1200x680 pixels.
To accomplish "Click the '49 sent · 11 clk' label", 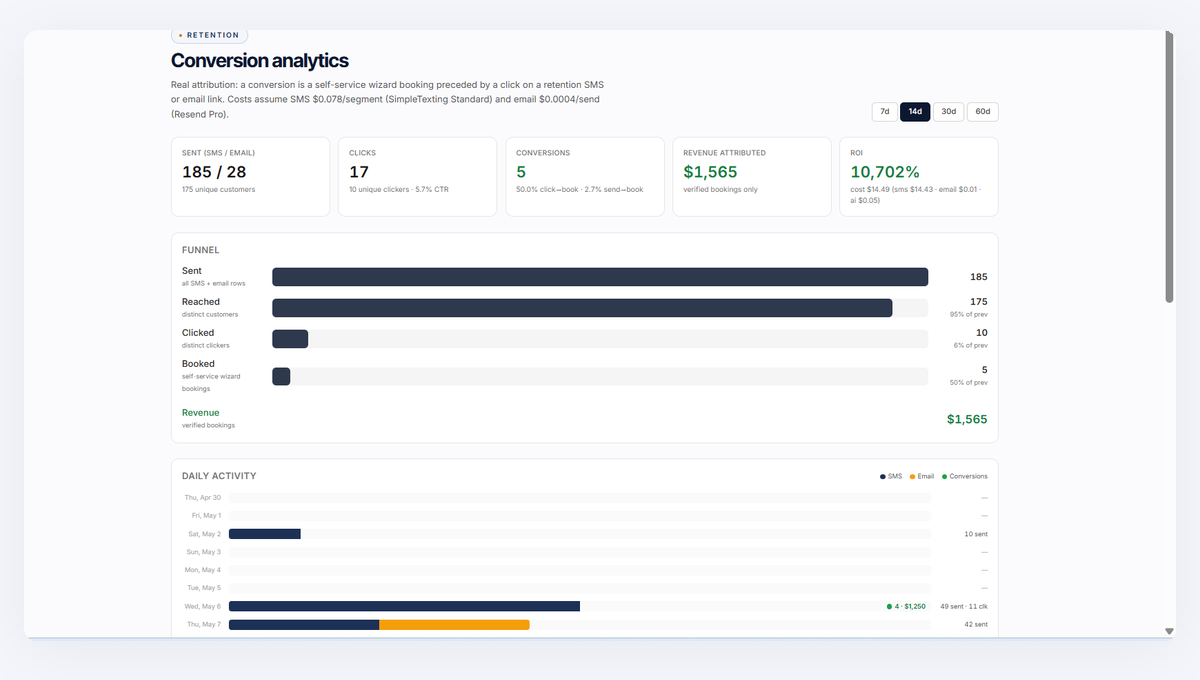I will coord(962,606).
